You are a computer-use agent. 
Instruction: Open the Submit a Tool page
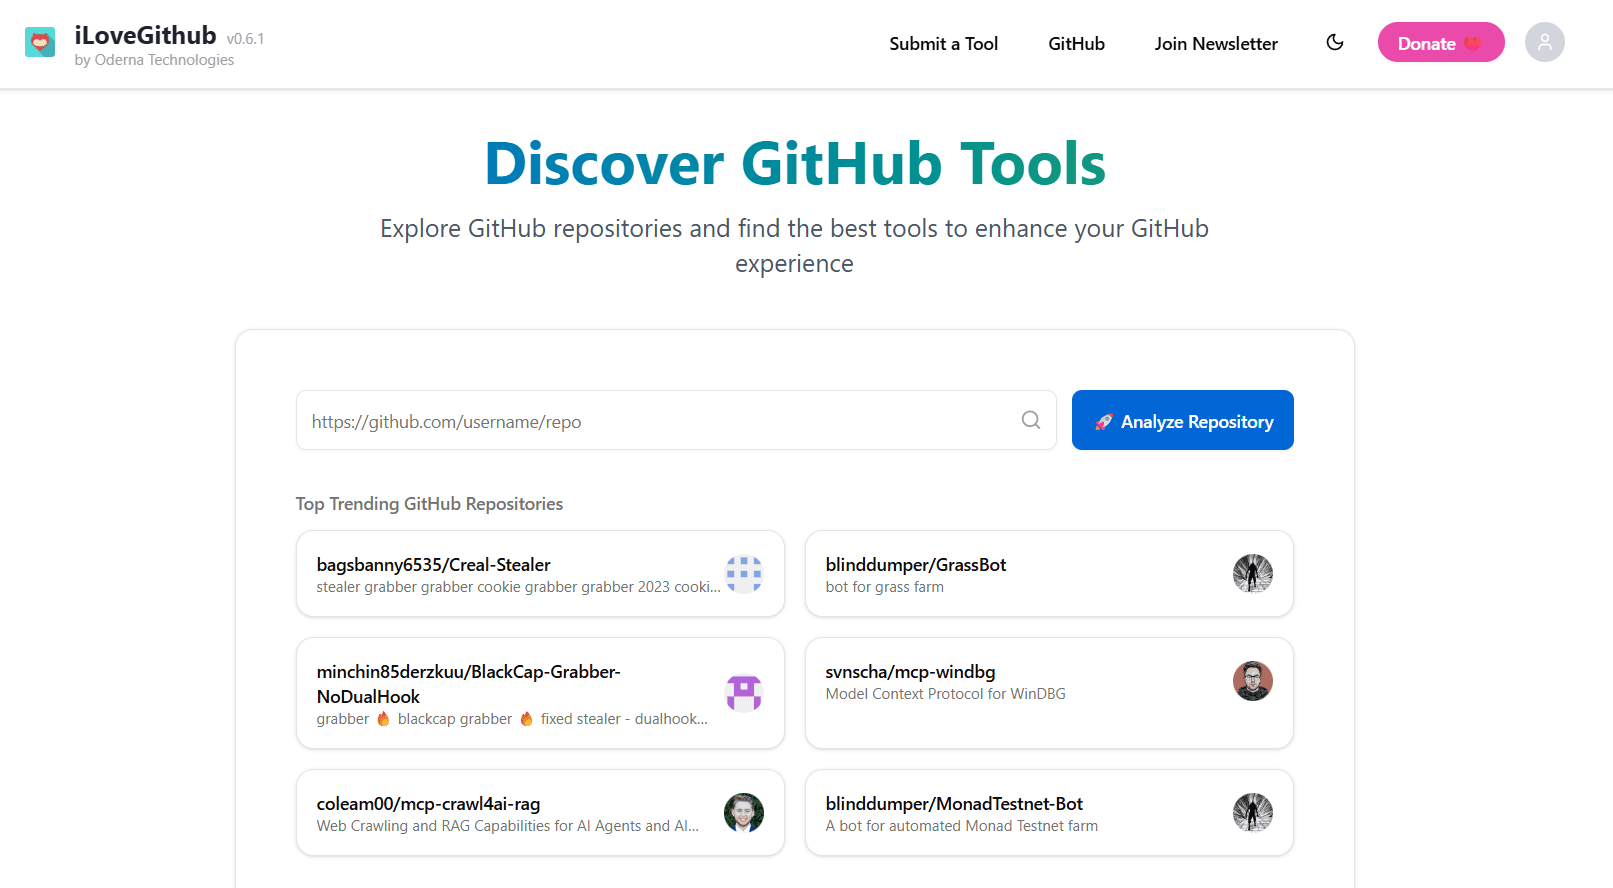(x=943, y=44)
